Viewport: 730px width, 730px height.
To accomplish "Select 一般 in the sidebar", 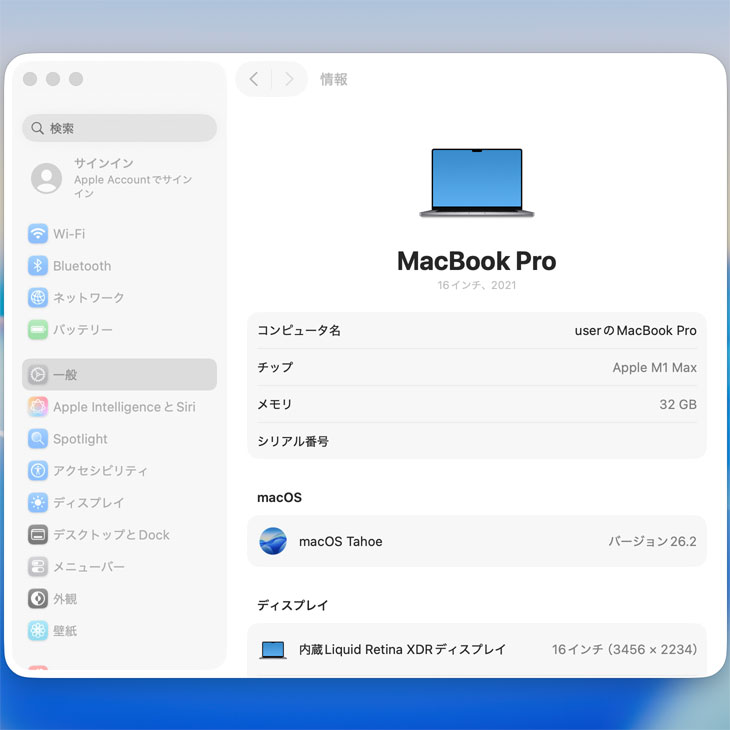I will coord(119,375).
